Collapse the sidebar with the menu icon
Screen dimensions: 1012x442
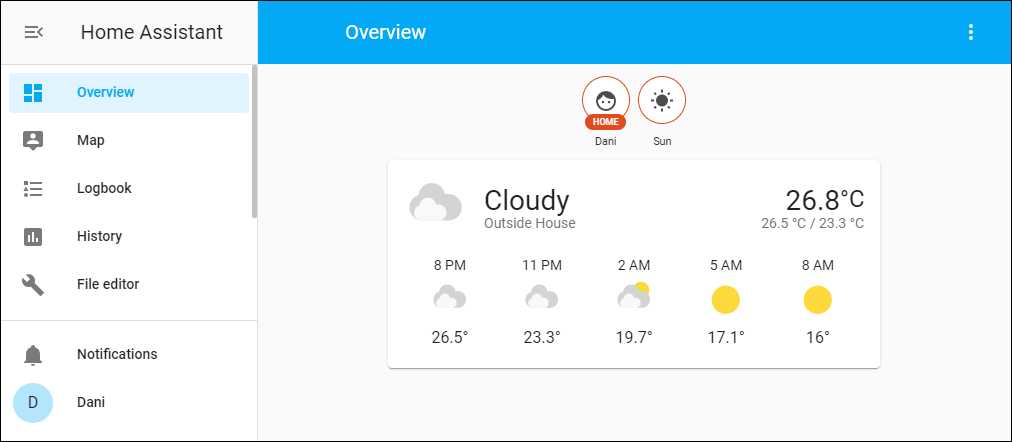[x=34, y=32]
